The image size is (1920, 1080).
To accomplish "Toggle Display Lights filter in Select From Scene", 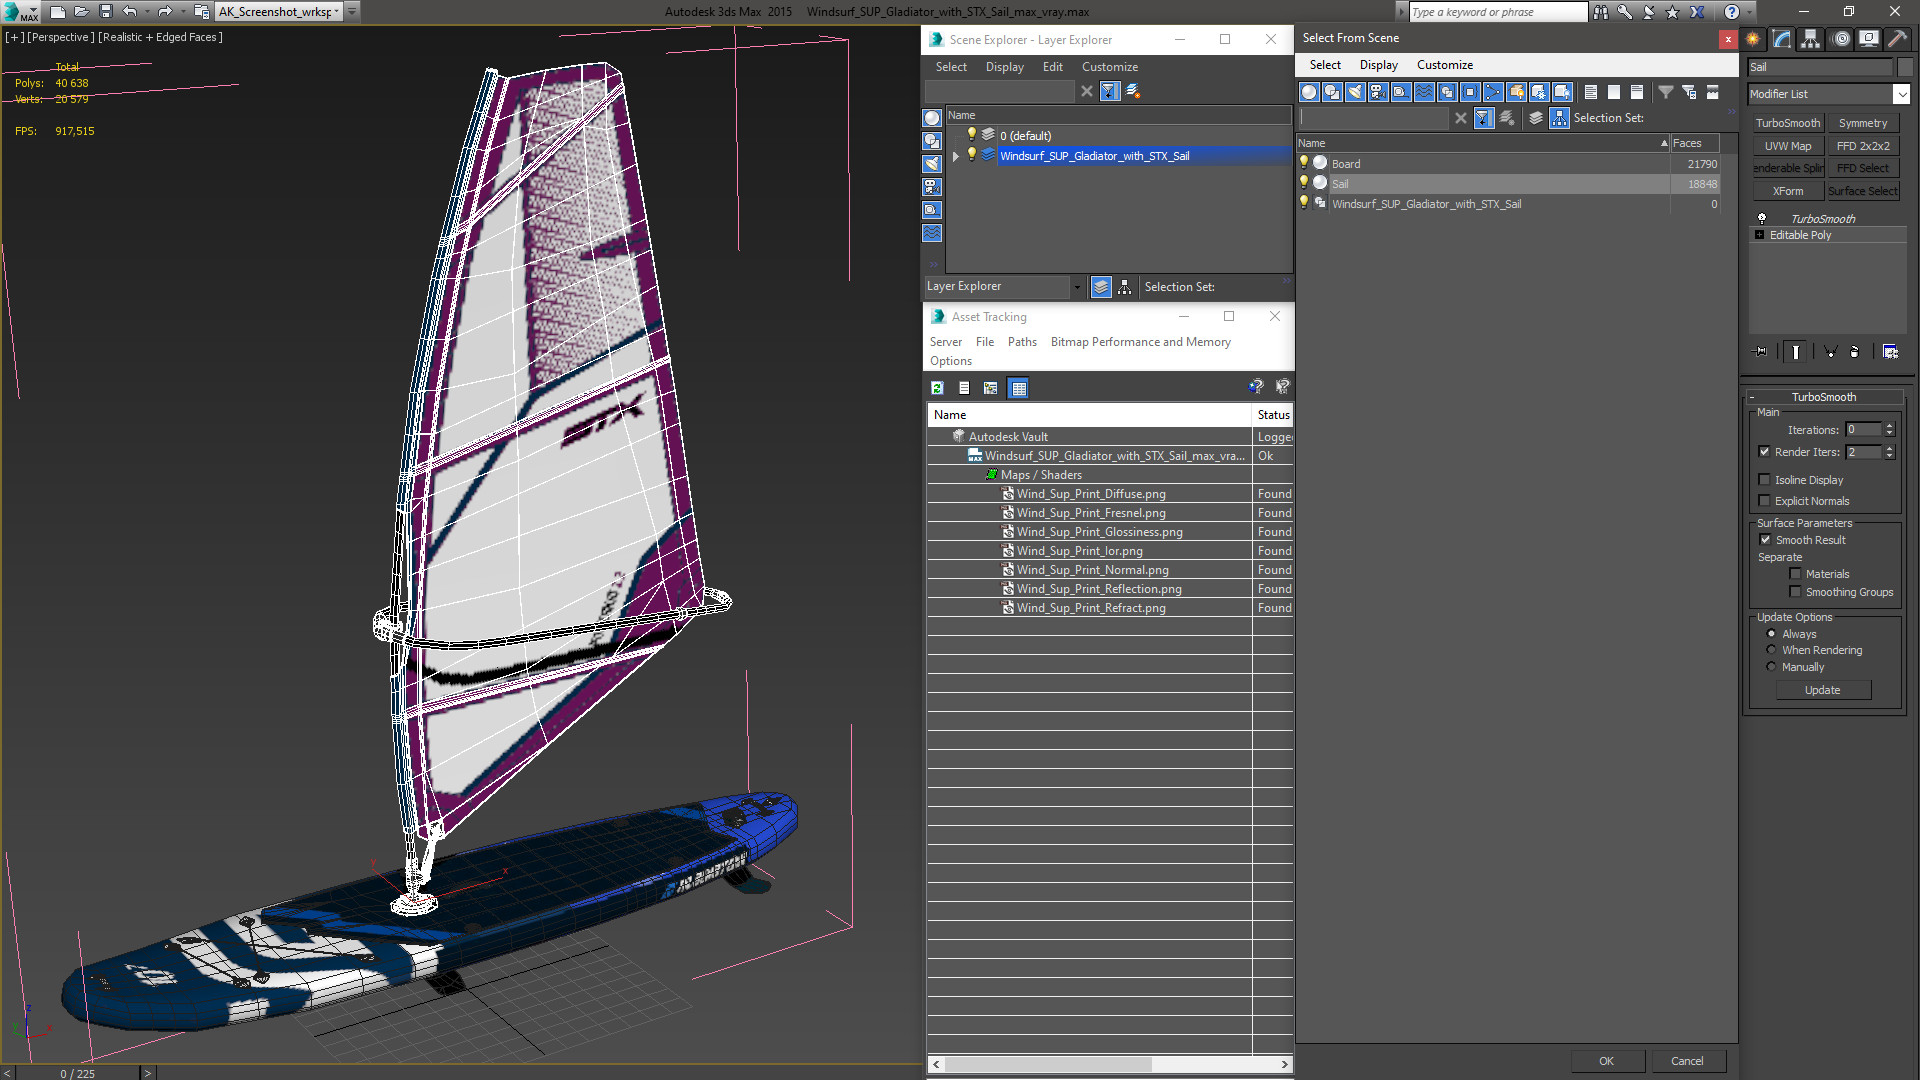I will click(1355, 92).
